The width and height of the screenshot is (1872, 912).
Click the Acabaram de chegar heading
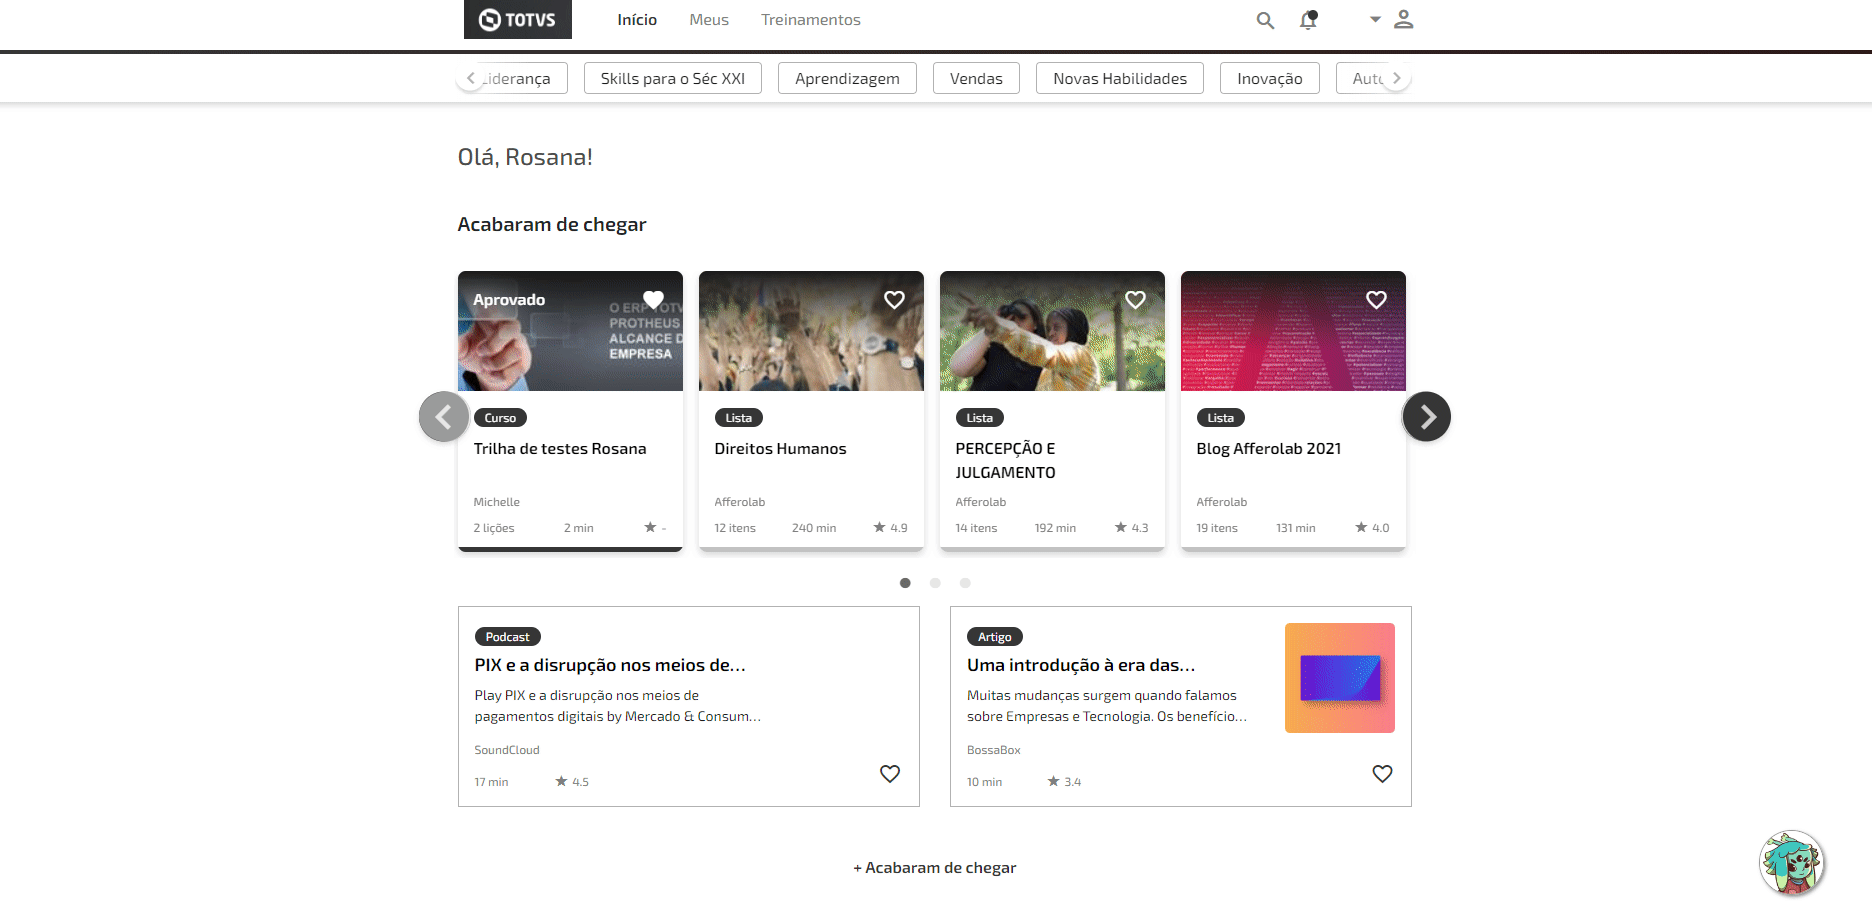pyautogui.click(x=552, y=225)
